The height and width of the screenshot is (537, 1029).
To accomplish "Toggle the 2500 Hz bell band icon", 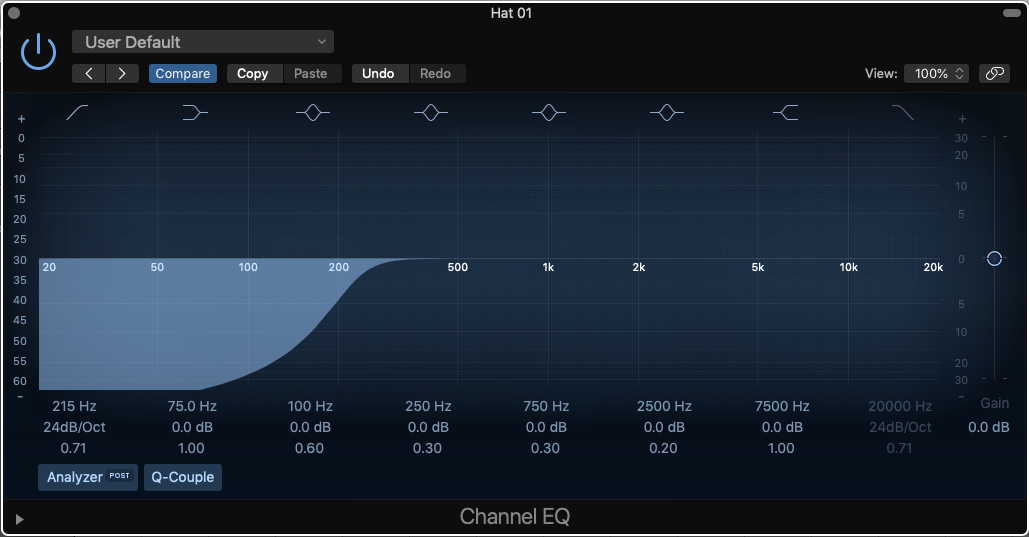I will [x=667, y=113].
